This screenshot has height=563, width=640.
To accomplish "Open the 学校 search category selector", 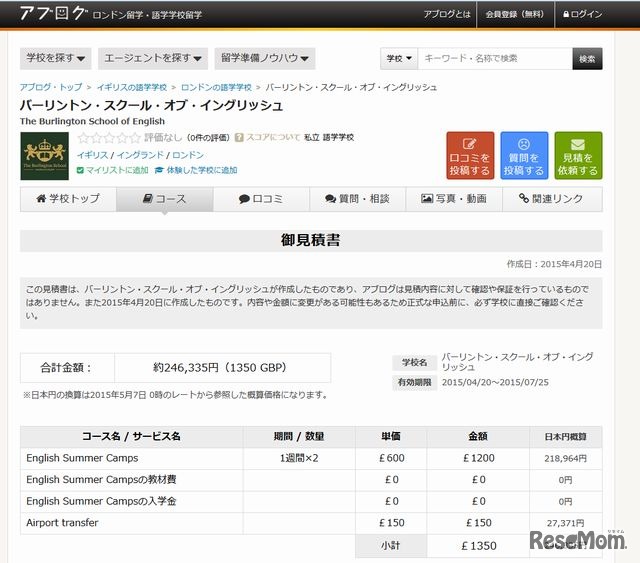I will [399, 59].
